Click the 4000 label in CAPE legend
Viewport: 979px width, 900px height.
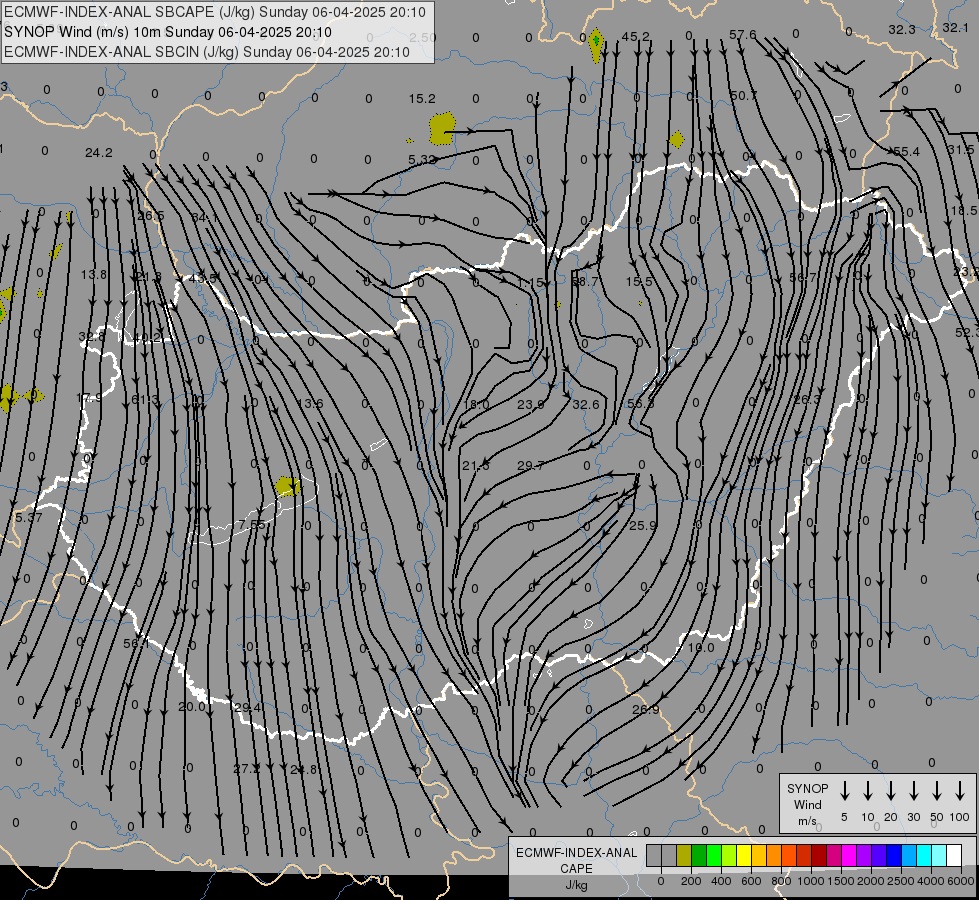(x=930, y=881)
